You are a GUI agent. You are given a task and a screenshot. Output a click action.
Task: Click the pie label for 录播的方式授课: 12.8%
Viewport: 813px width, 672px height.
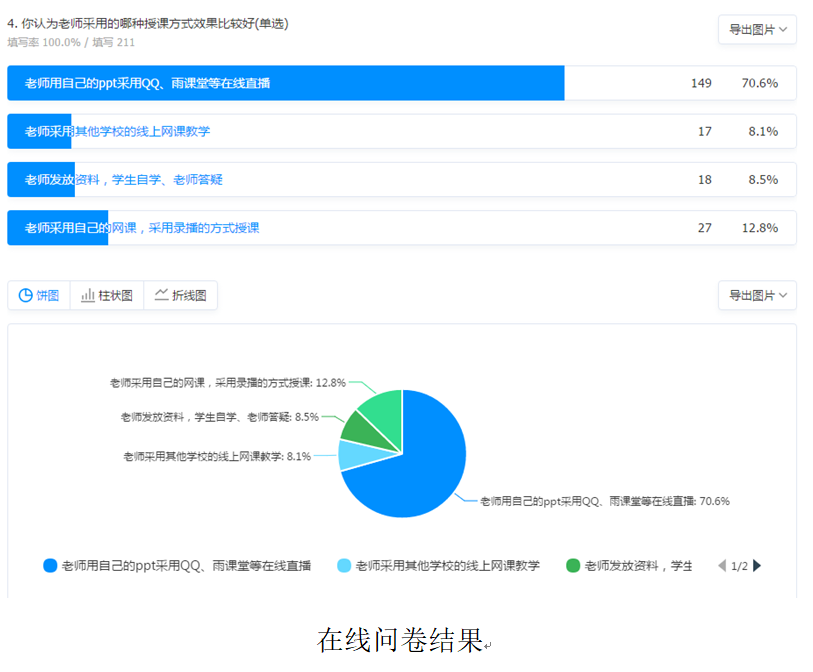(x=227, y=383)
